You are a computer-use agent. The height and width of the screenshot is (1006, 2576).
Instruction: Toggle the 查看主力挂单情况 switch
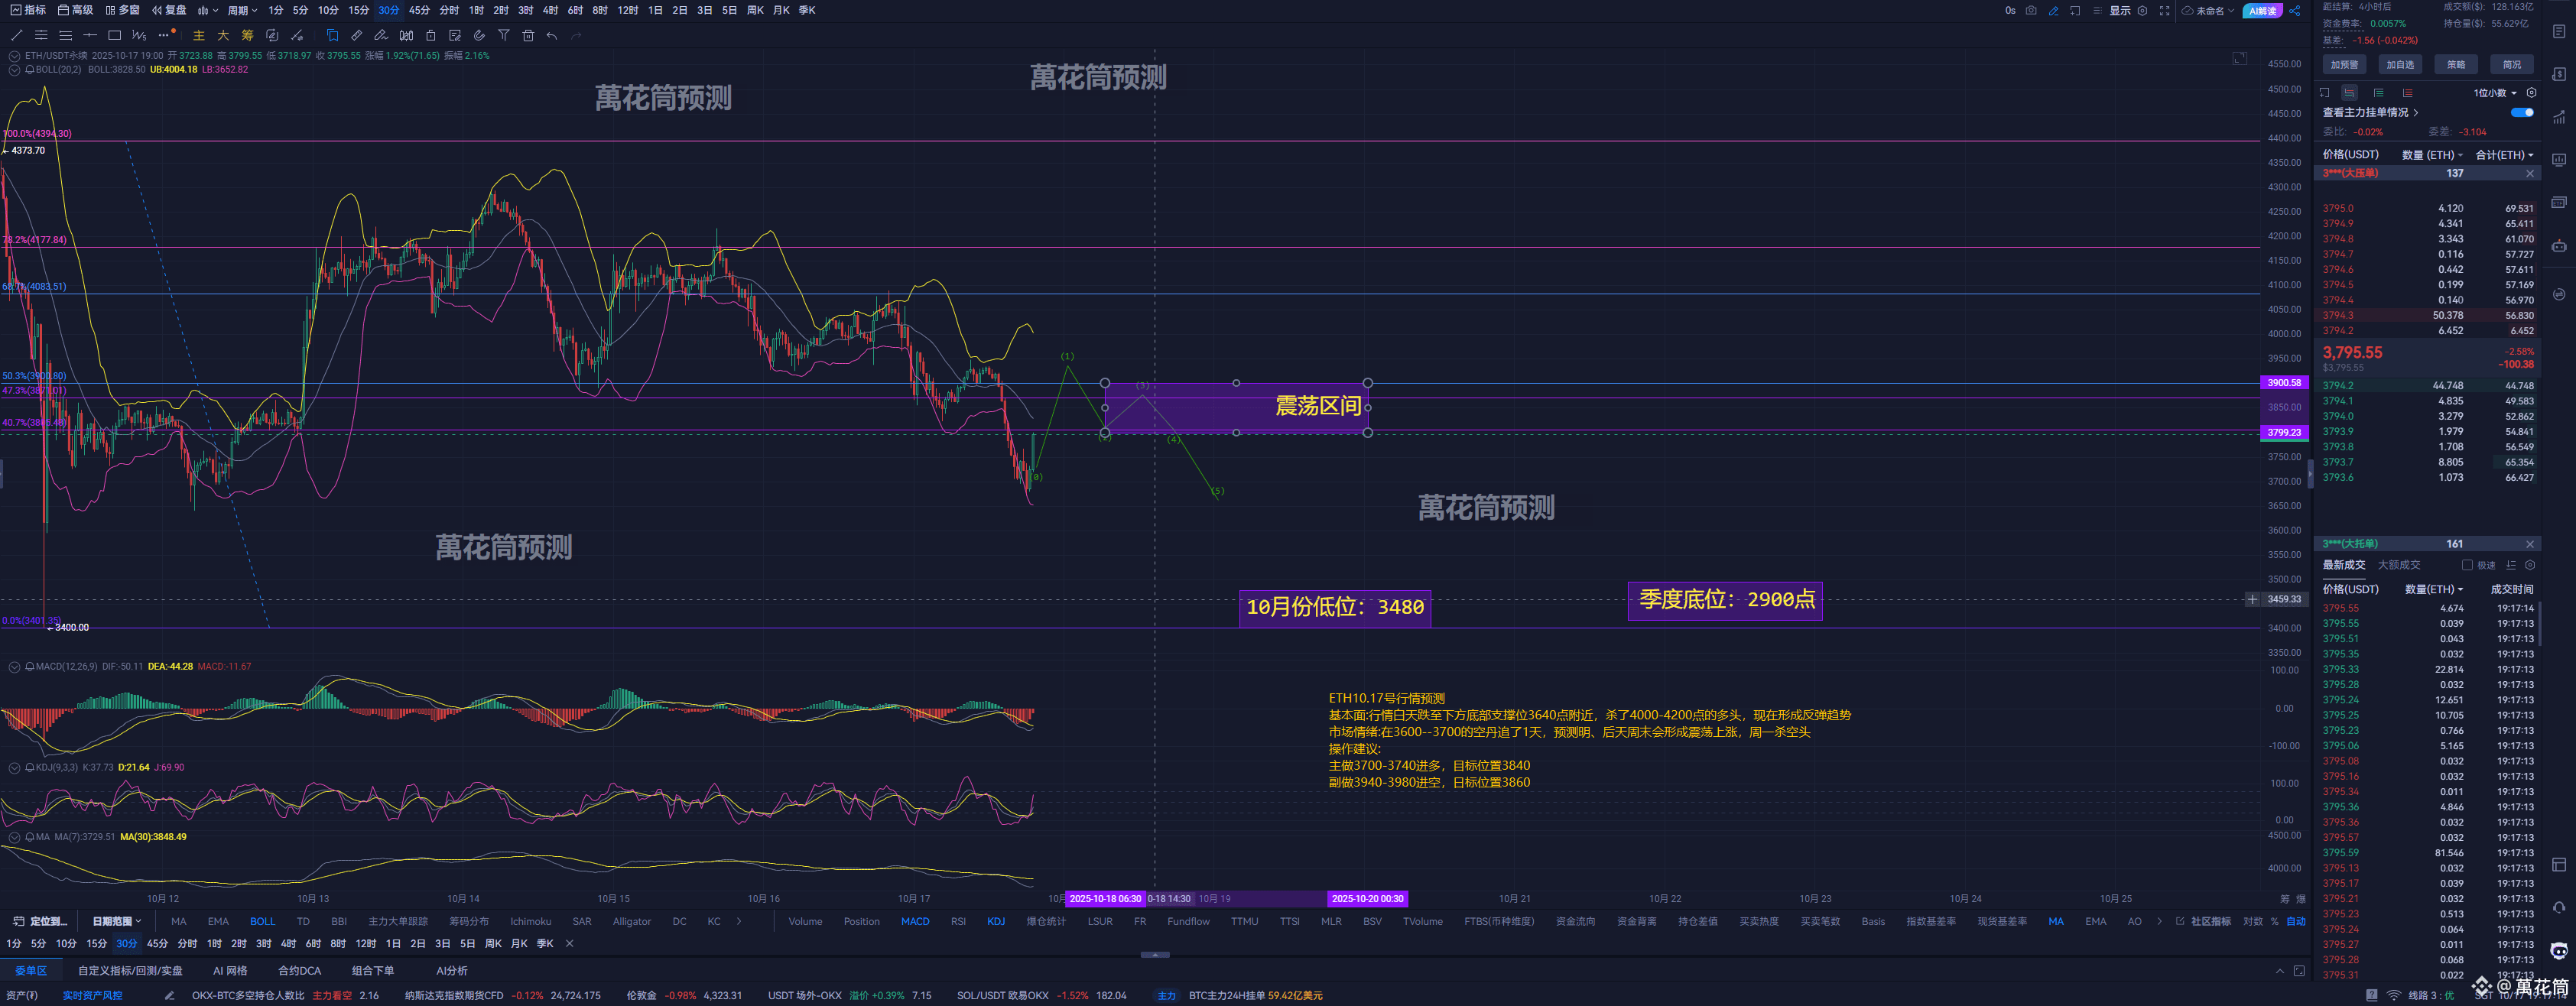coord(2521,112)
